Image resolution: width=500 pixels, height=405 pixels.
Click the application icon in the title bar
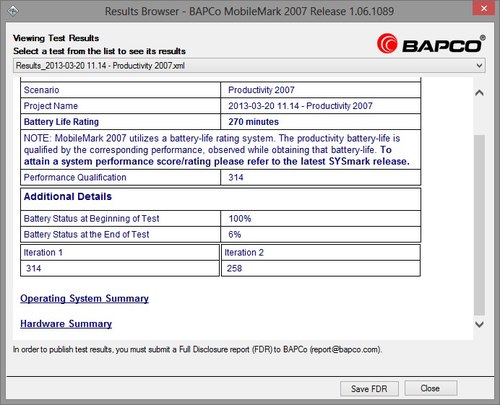(x=13, y=11)
